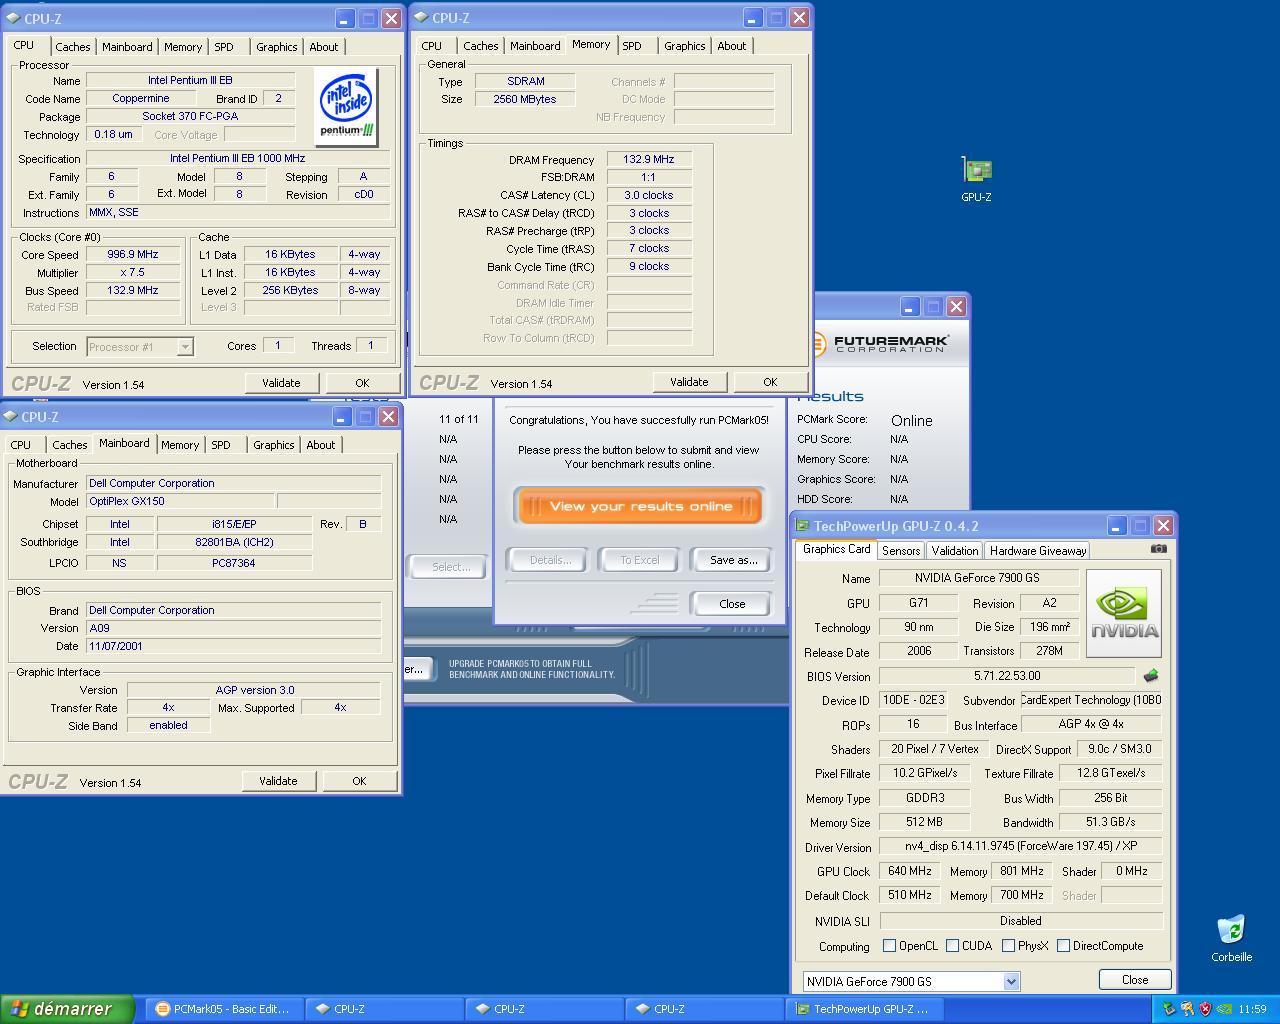Image resolution: width=1280 pixels, height=1024 pixels.
Task: Click the greyed Details... button in PCMark05
Action: tap(550, 560)
